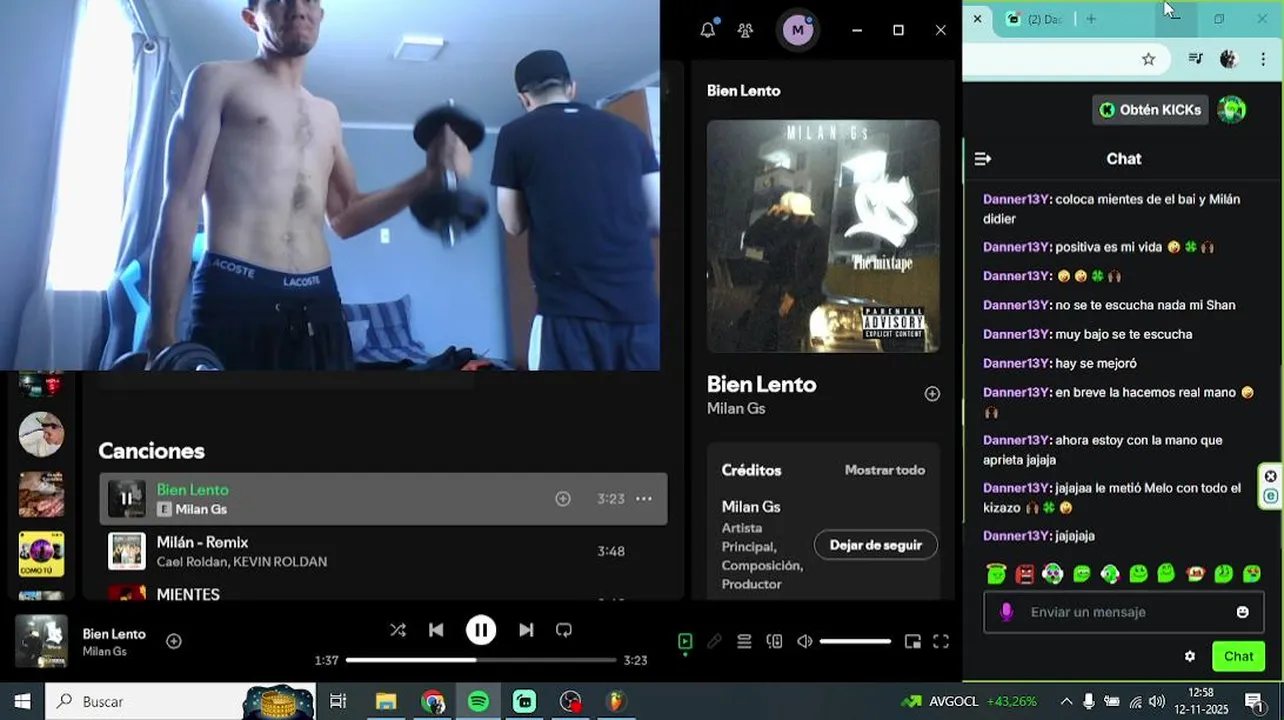This screenshot has width=1284, height=720.
Task: Open the Friend Activity icon
Action: pos(745,30)
